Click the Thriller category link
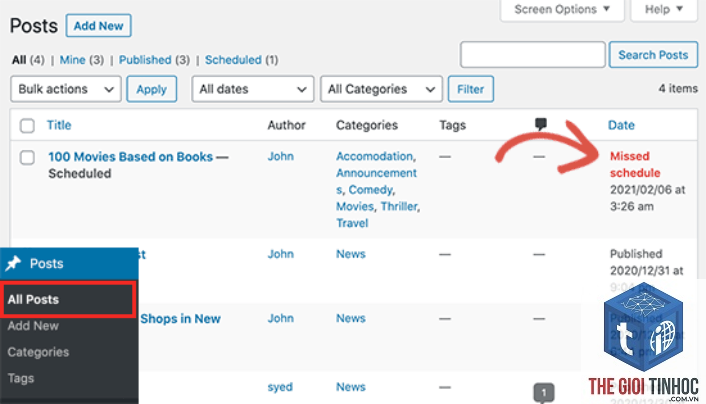 (x=399, y=206)
